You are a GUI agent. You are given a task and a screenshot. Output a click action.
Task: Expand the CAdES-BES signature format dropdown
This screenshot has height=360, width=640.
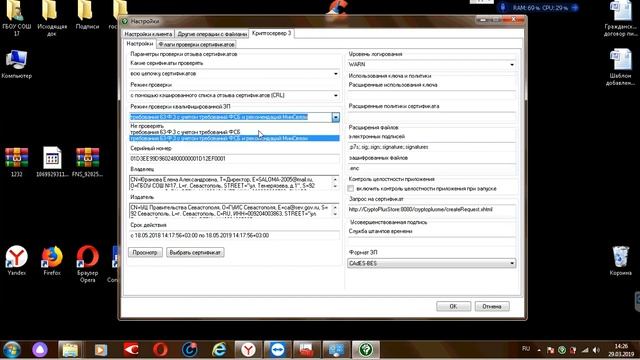click(512, 263)
